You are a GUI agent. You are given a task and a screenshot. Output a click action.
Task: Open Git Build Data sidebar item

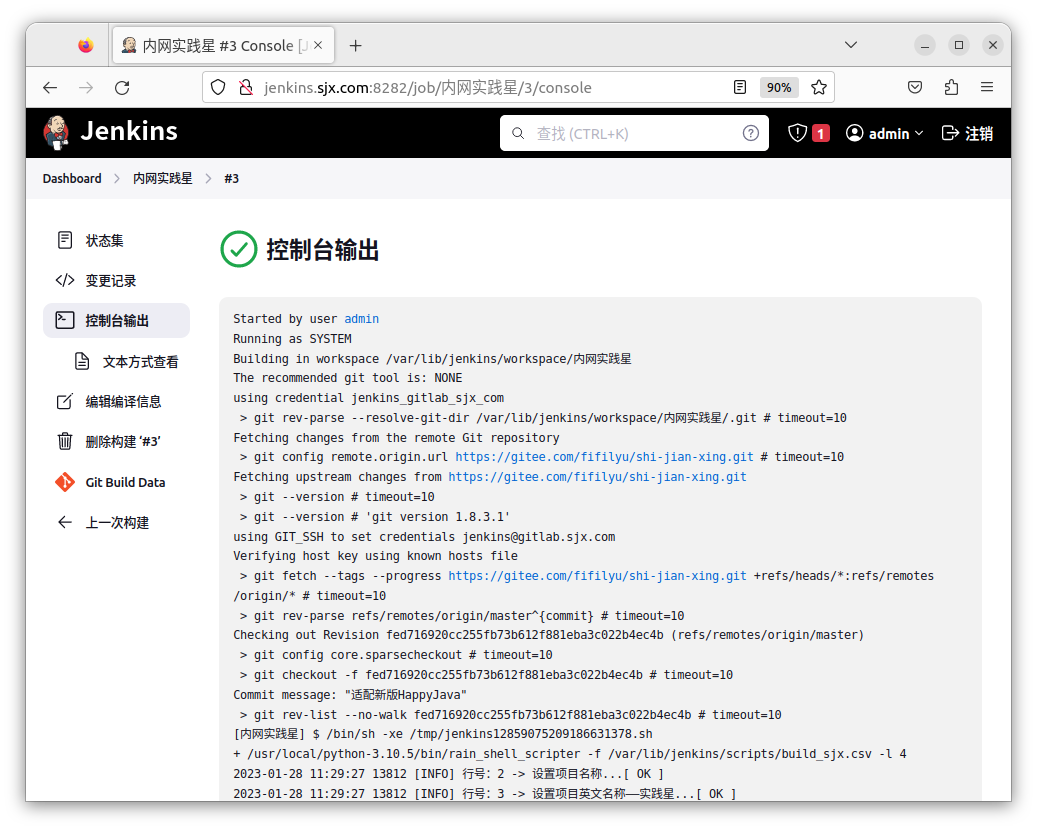(x=125, y=482)
